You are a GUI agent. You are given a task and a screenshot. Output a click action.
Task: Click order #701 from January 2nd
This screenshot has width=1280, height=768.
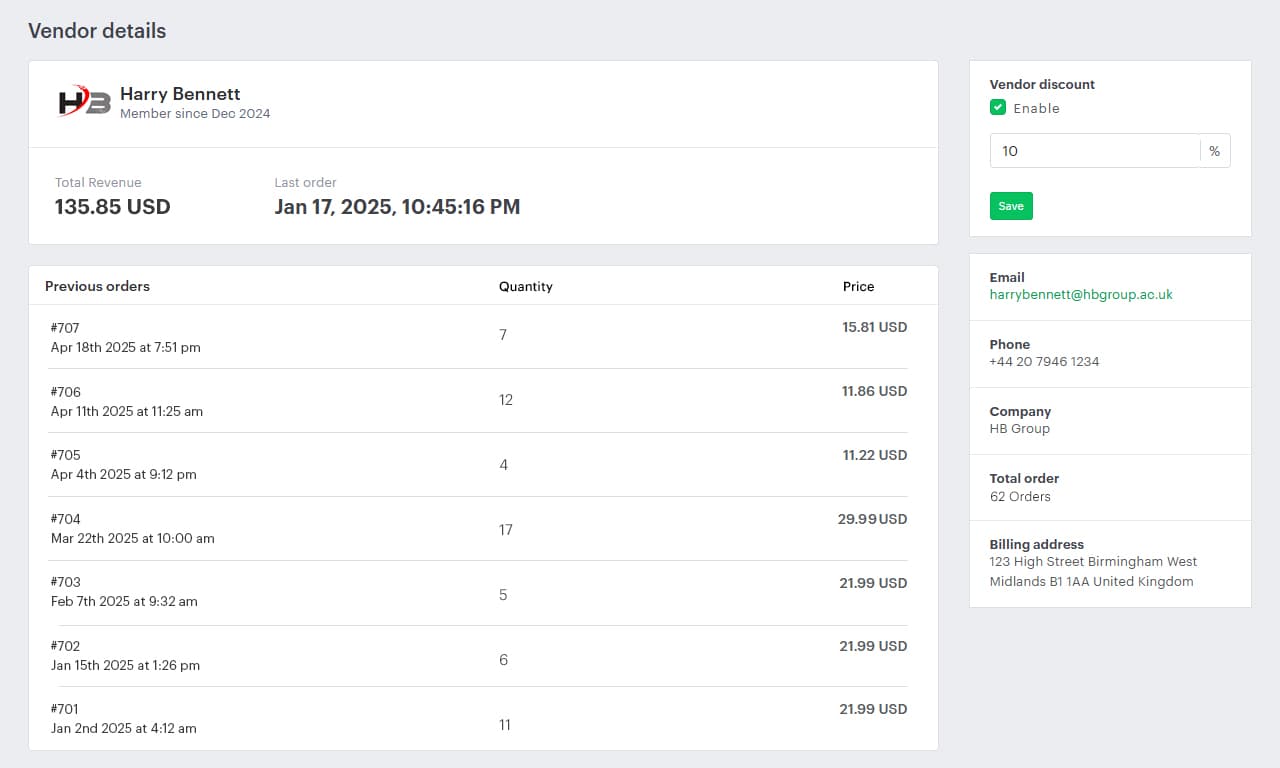(x=65, y=709)
